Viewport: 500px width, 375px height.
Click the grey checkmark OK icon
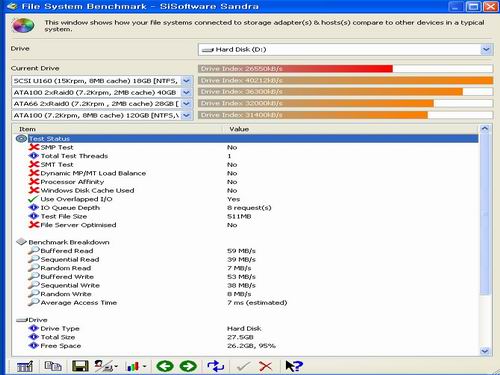tap(243, 366)
